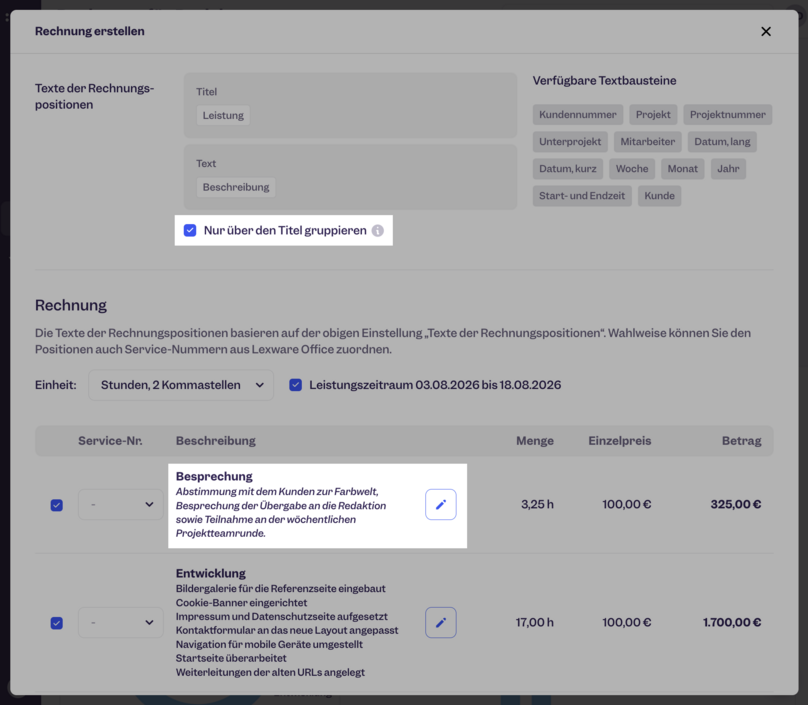Click the Verfügbare Textbausteine heading
808x705 pixels.
coord(604,80)
